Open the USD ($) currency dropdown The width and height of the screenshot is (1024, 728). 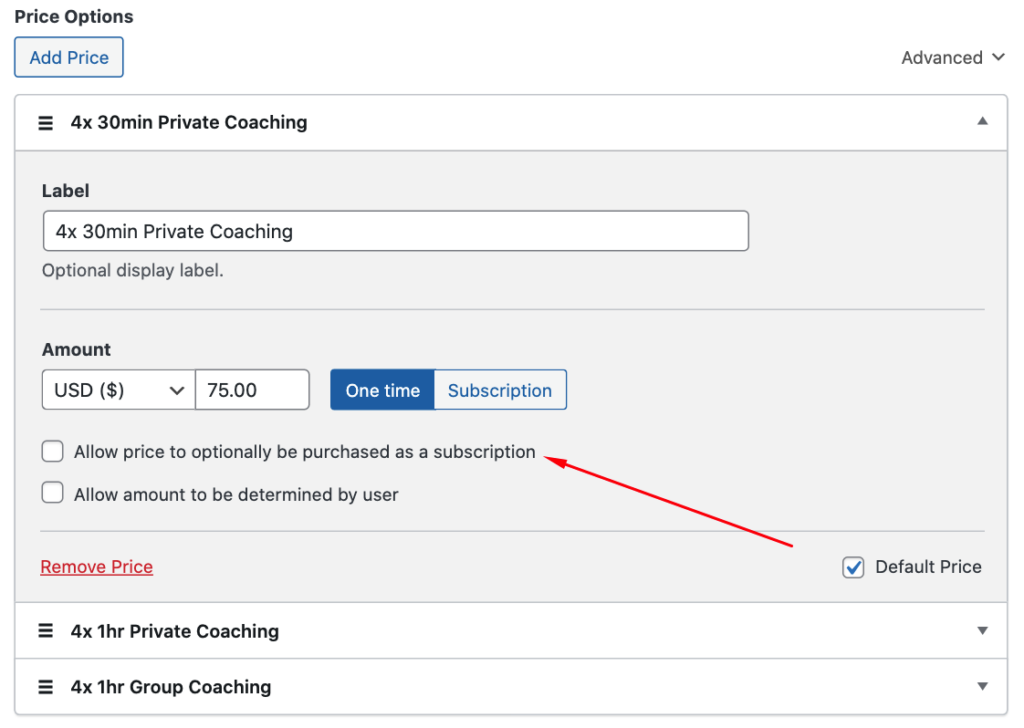pos(118,390)
